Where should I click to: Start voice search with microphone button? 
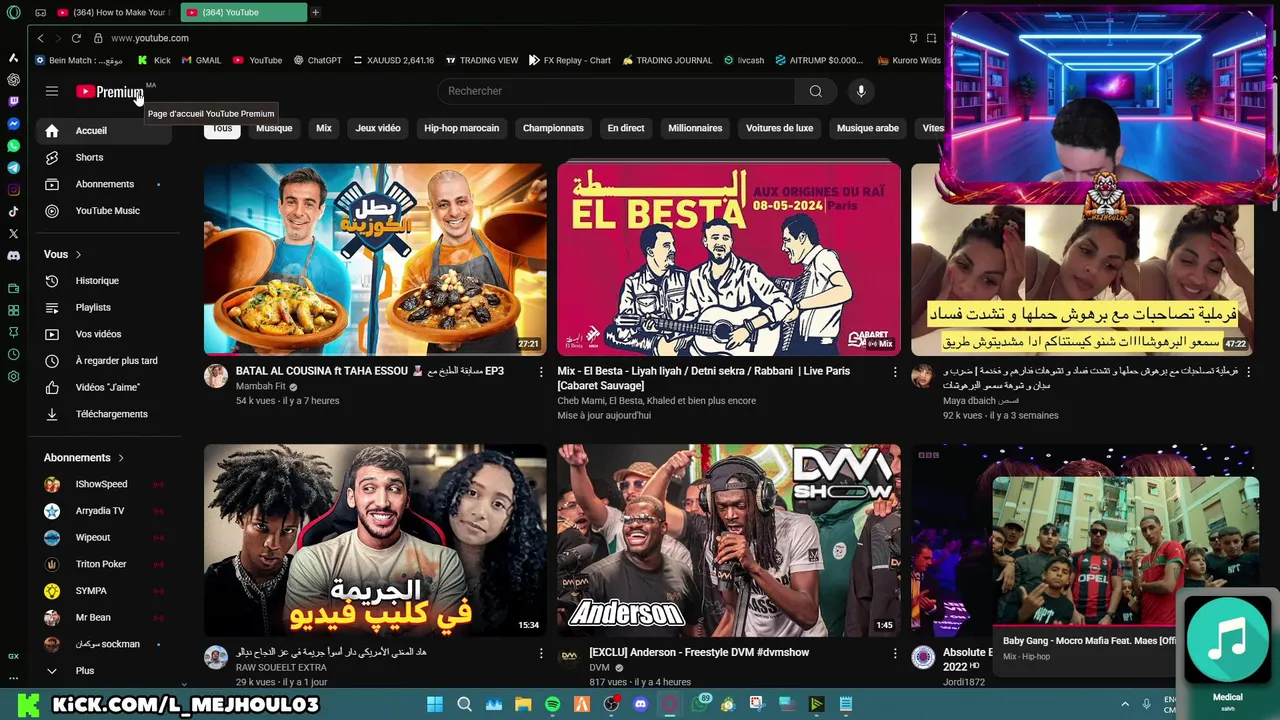[861, 91]
